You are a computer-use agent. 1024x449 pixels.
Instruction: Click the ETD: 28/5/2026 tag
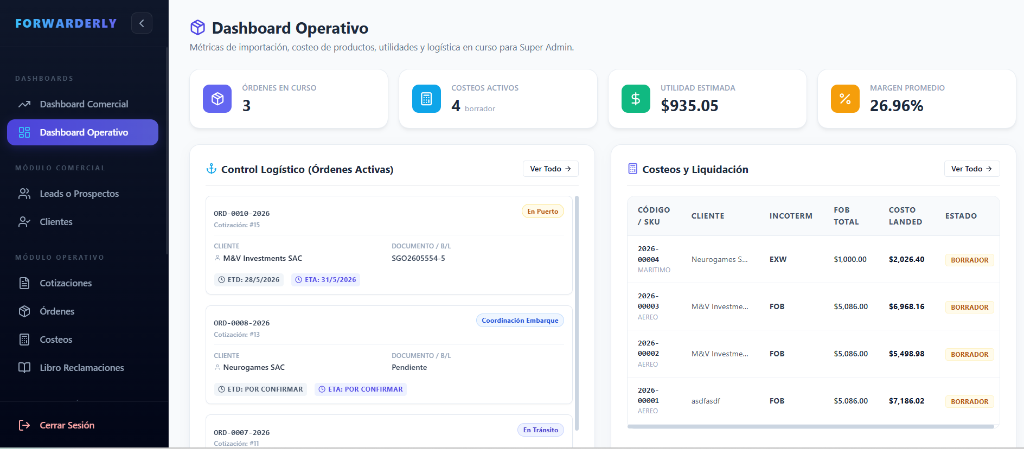[x=249, y=279]
